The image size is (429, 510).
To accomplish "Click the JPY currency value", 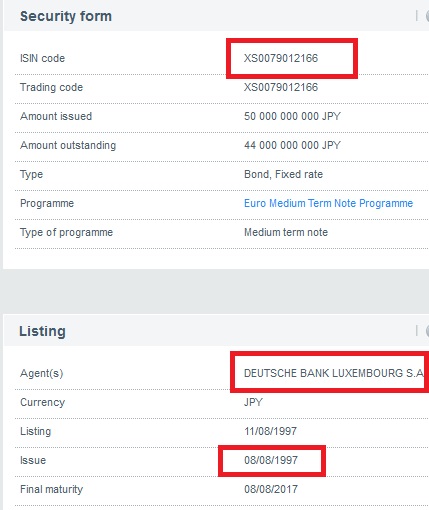I will pyautogui.click(x=253, y=402).
